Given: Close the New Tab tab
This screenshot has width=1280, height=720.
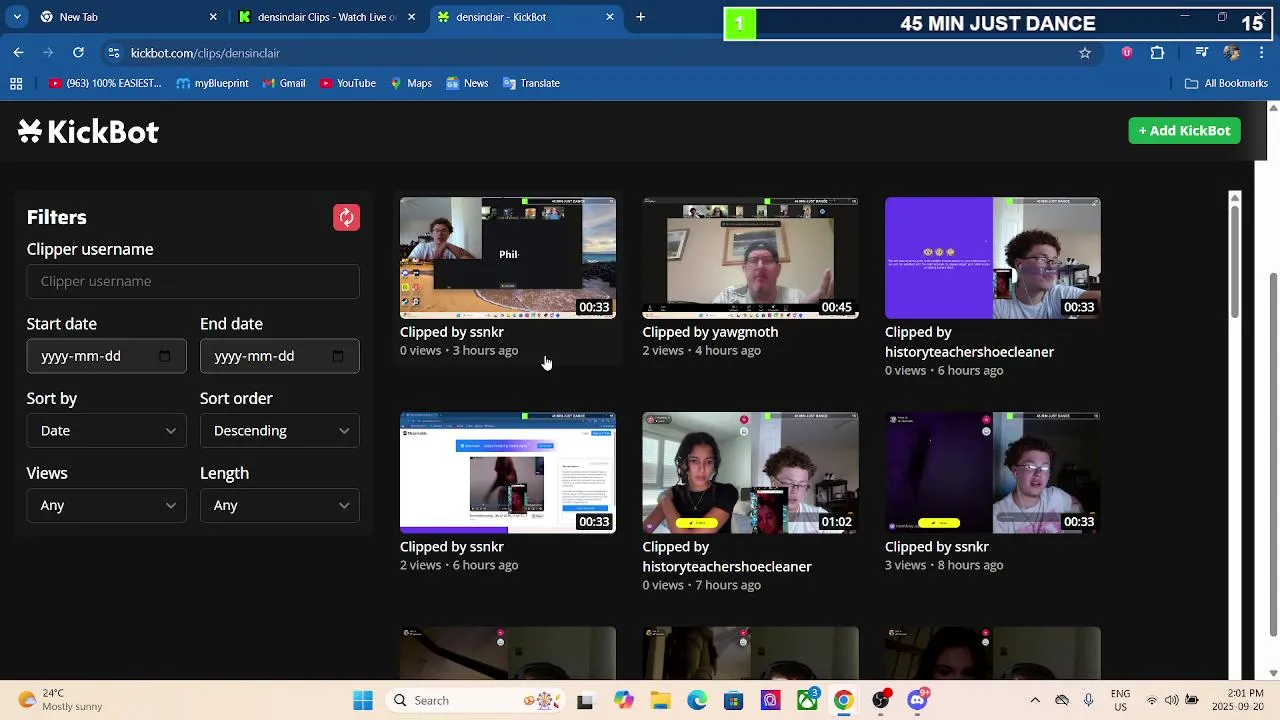Looking at the screenshot, I should point(213,17).
